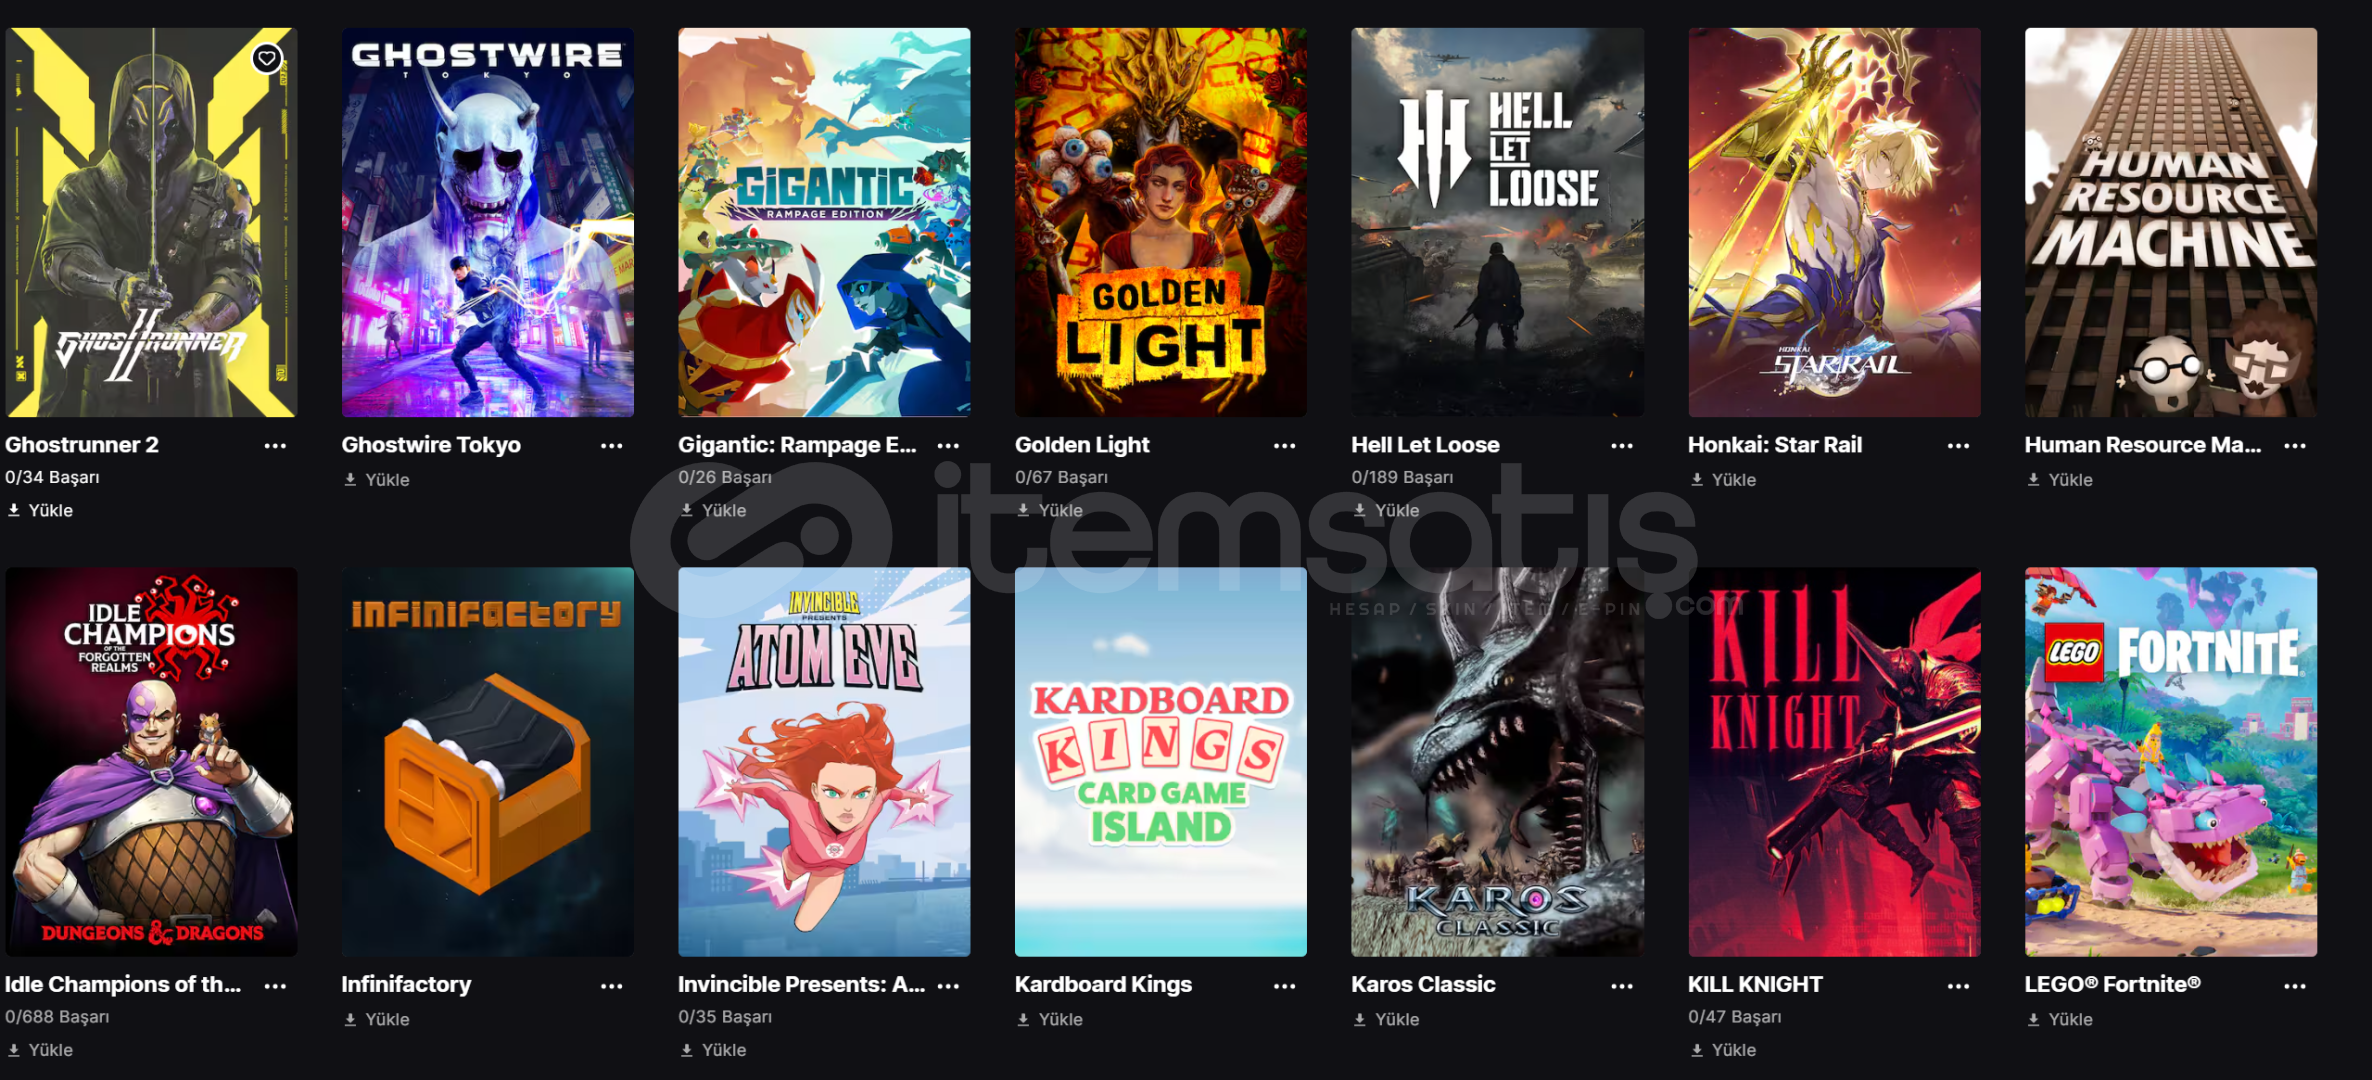Open more options for Honkai: Star Rail
The width and height of the screenshot is (2372, 1080).
pos(1958,446)
